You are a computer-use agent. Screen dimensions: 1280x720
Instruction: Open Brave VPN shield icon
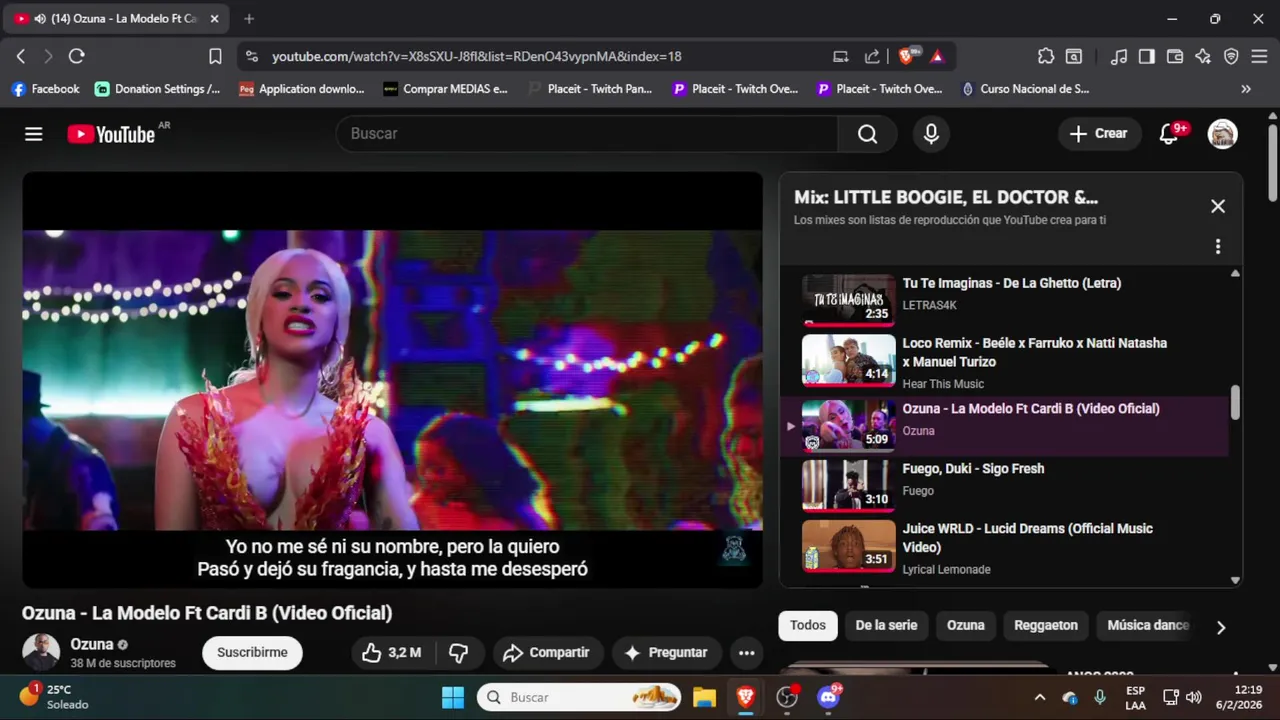[1231, 57]
